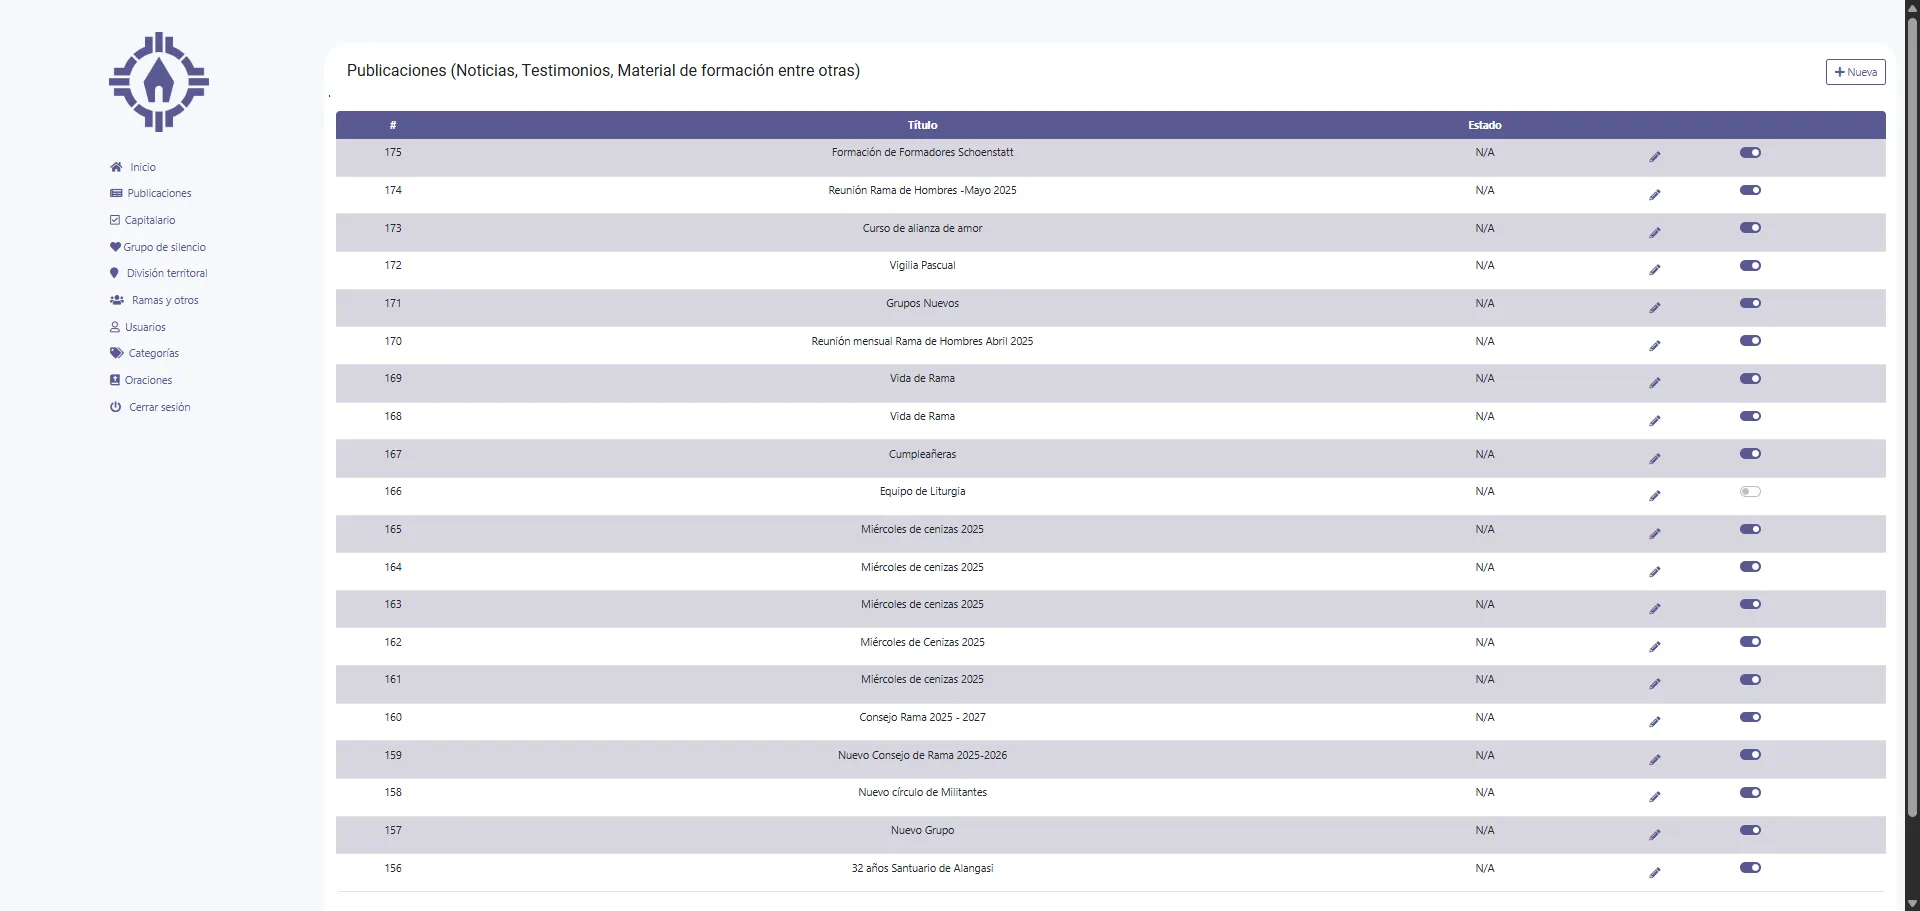Viewport: 1920px width, 911px height.
Task: Click the Título column header
Action: [x=922, y=125]
